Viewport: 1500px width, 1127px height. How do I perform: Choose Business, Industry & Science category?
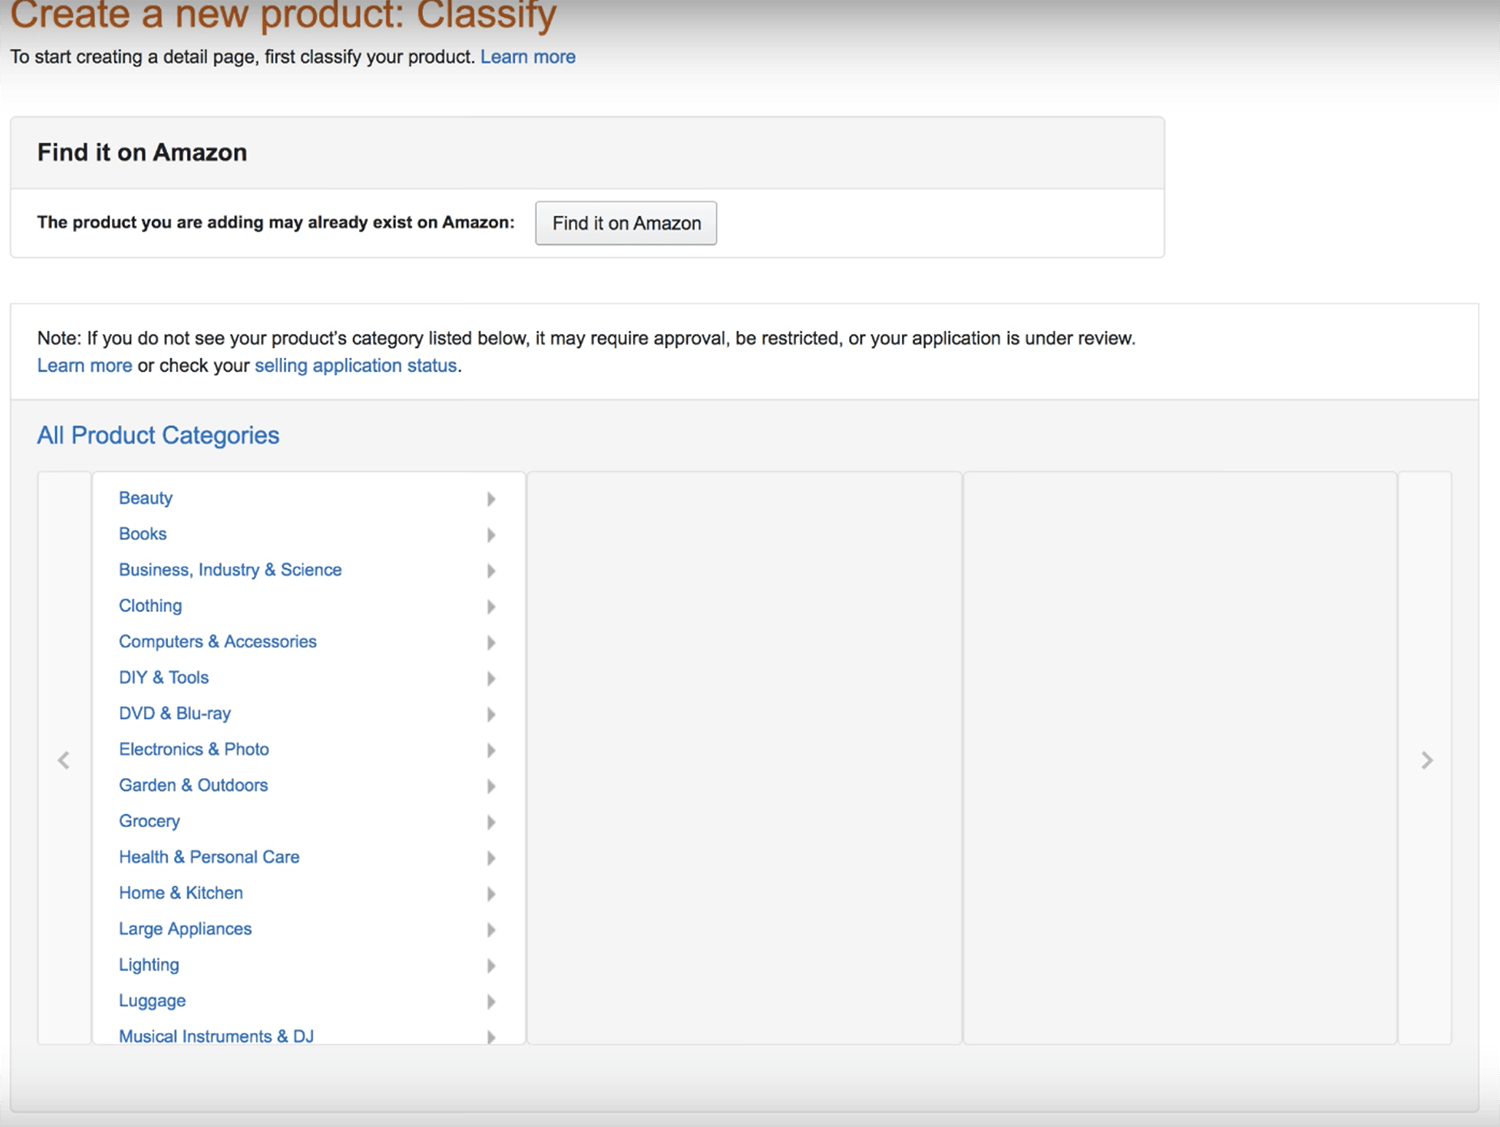click(230, 570)
